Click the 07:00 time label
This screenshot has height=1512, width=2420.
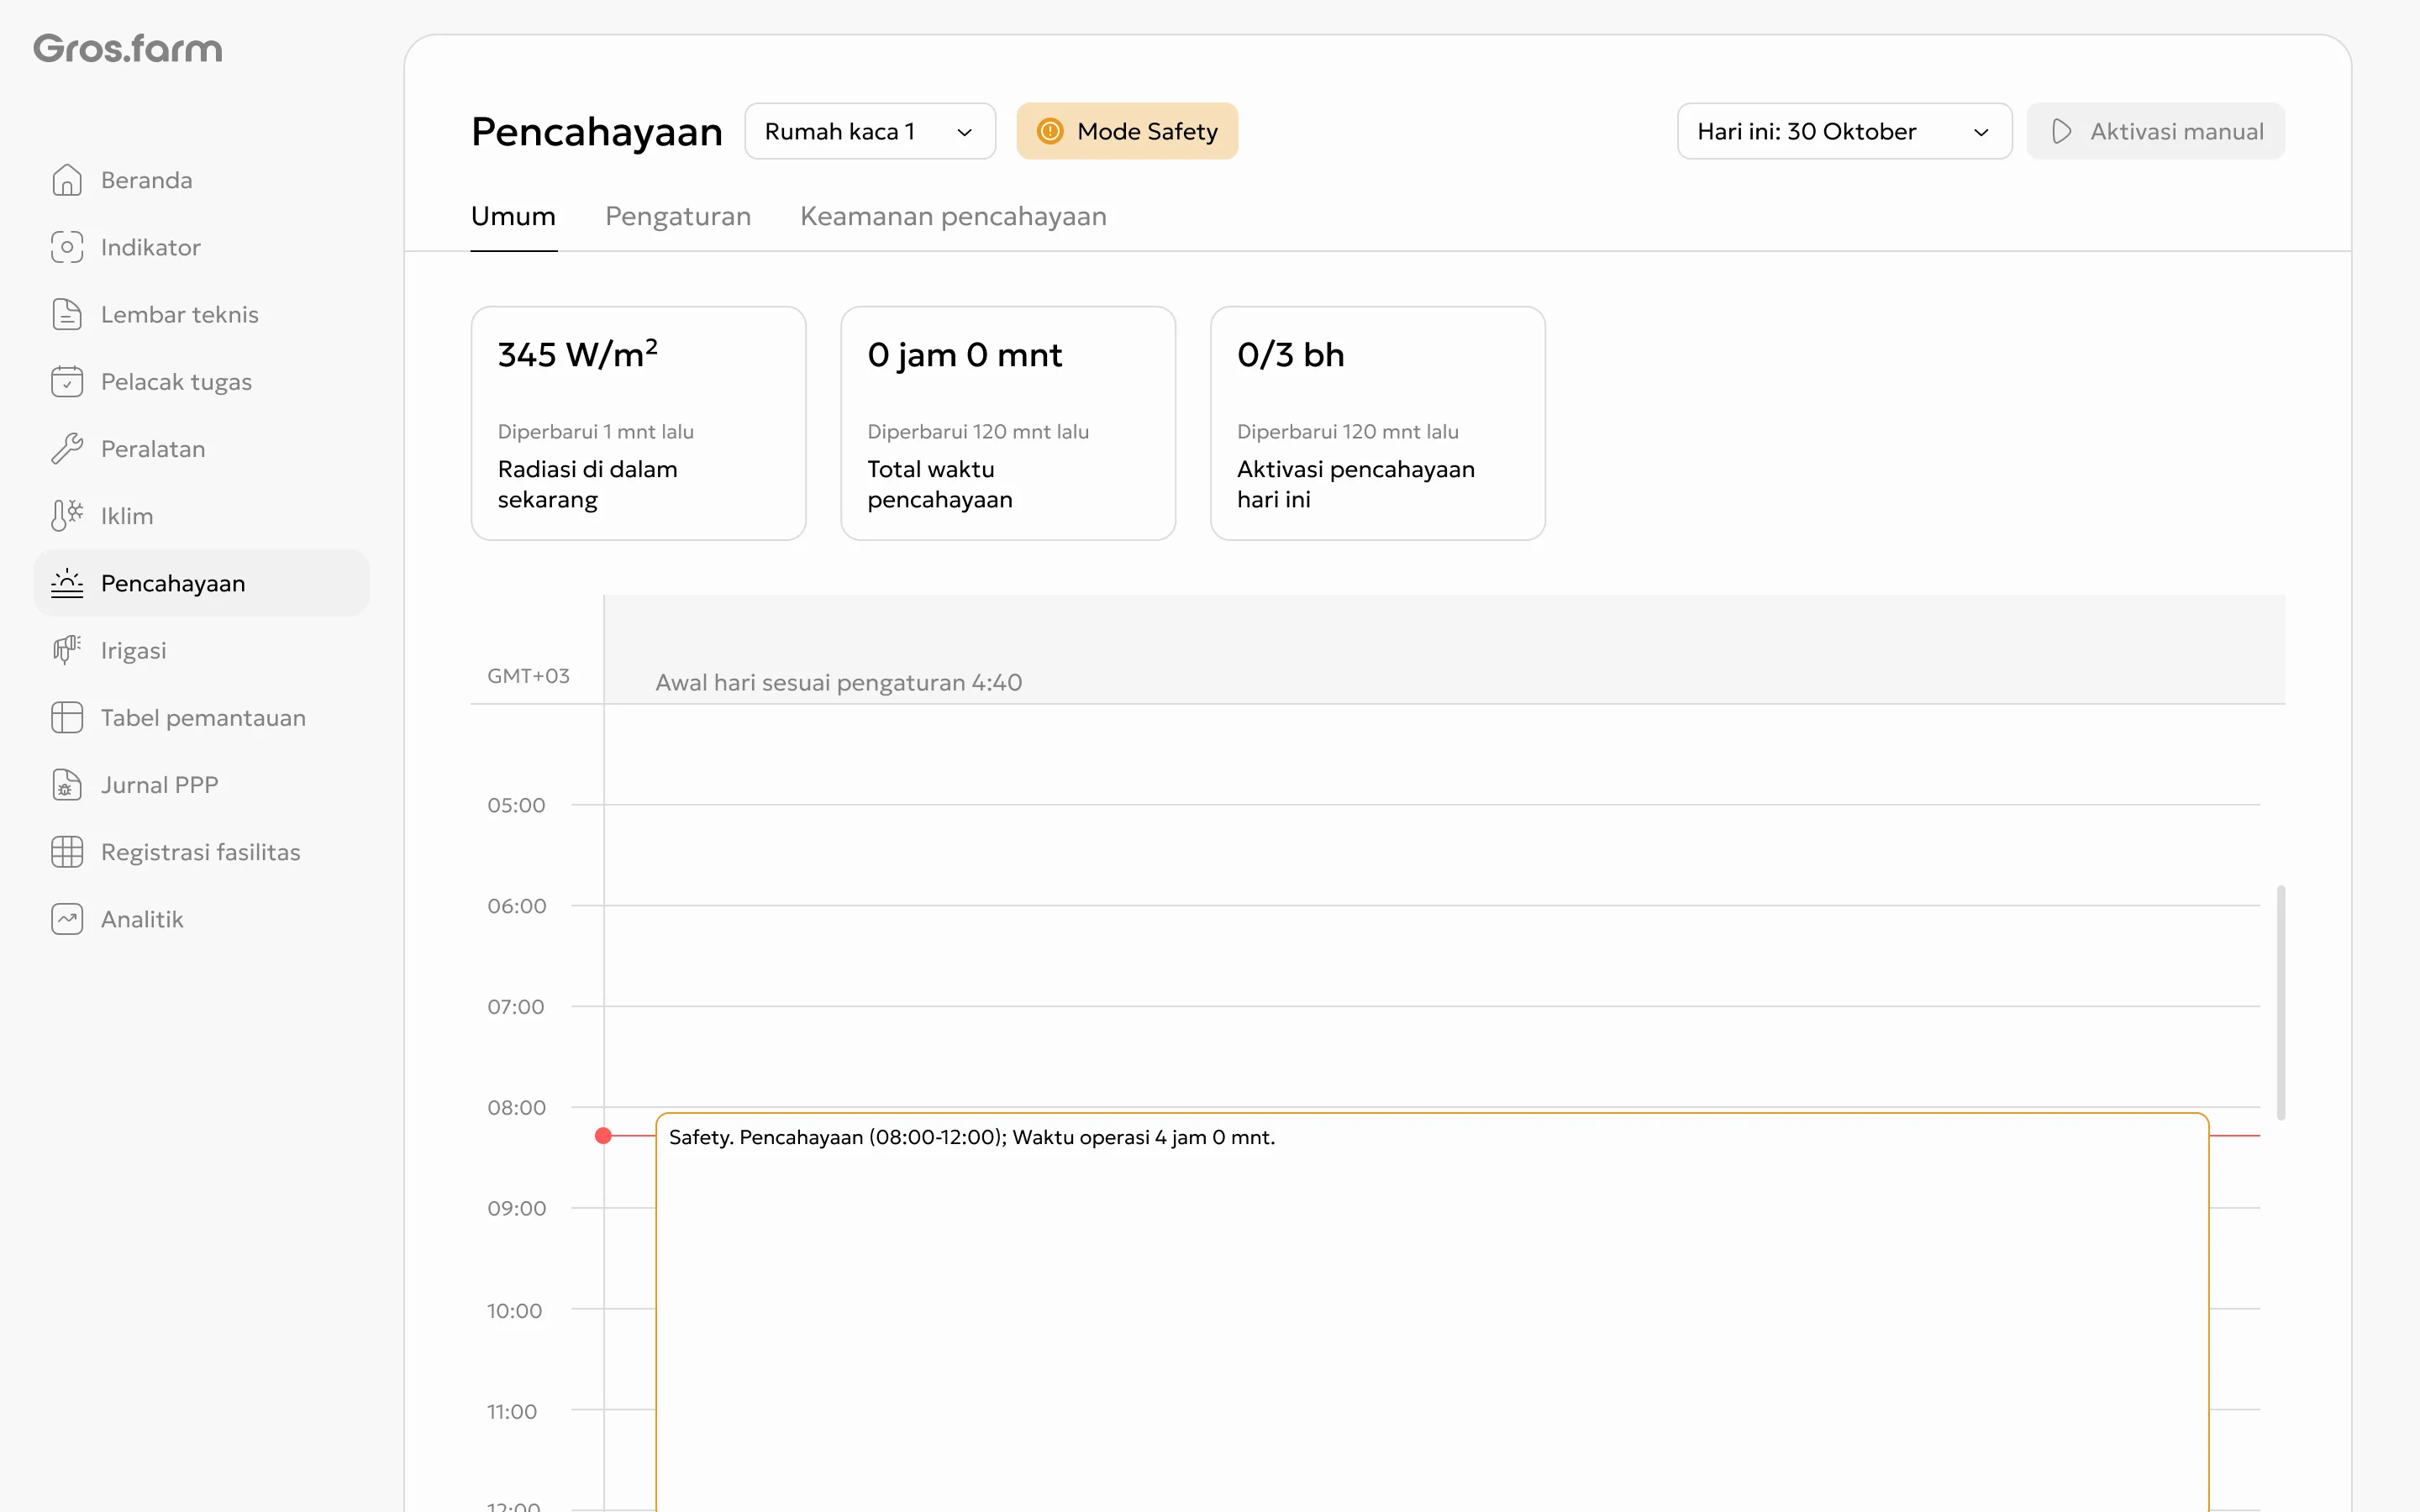click(x=516, y=1007)
